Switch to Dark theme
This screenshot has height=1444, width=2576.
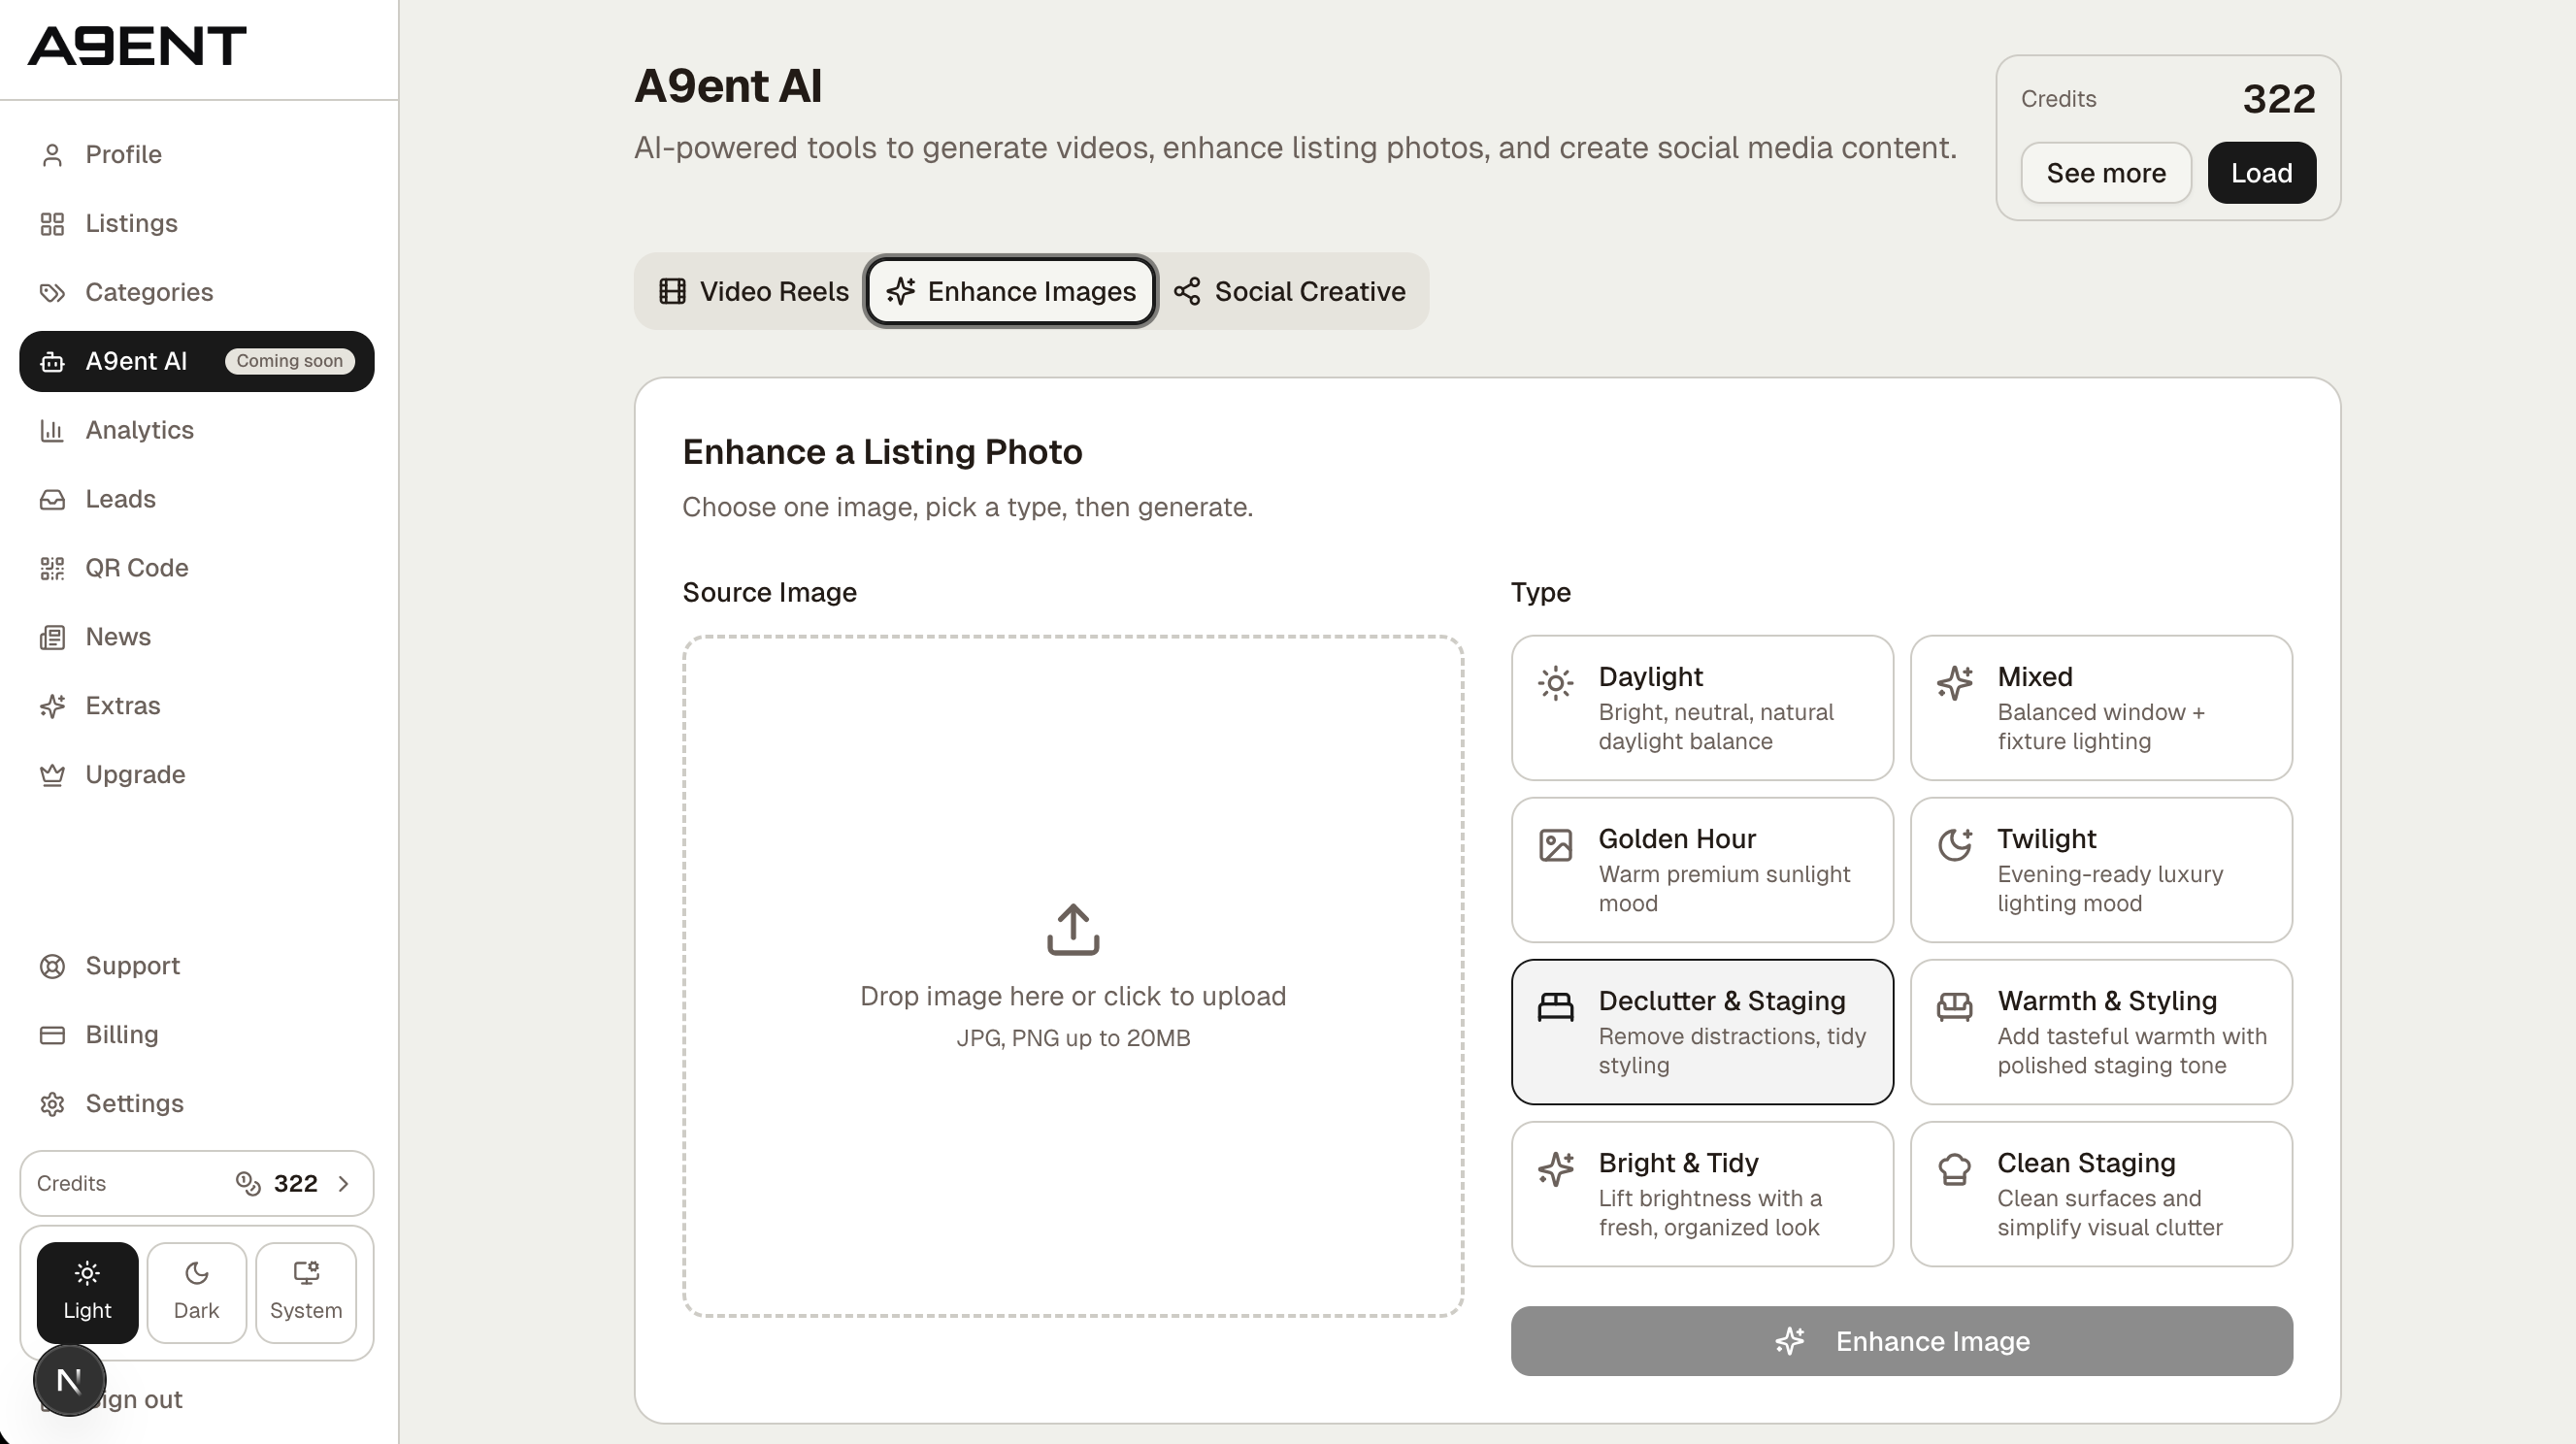196,1291
